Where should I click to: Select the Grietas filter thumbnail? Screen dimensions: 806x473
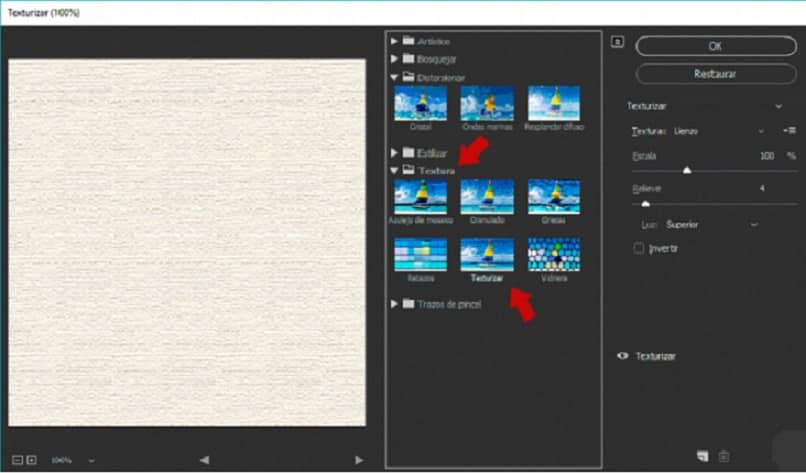(554, 197)
